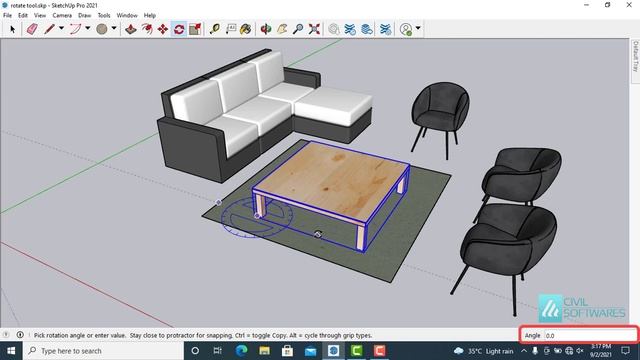
Task: Open the Extension Warehouse icon
Action: [x=350, y=29]
